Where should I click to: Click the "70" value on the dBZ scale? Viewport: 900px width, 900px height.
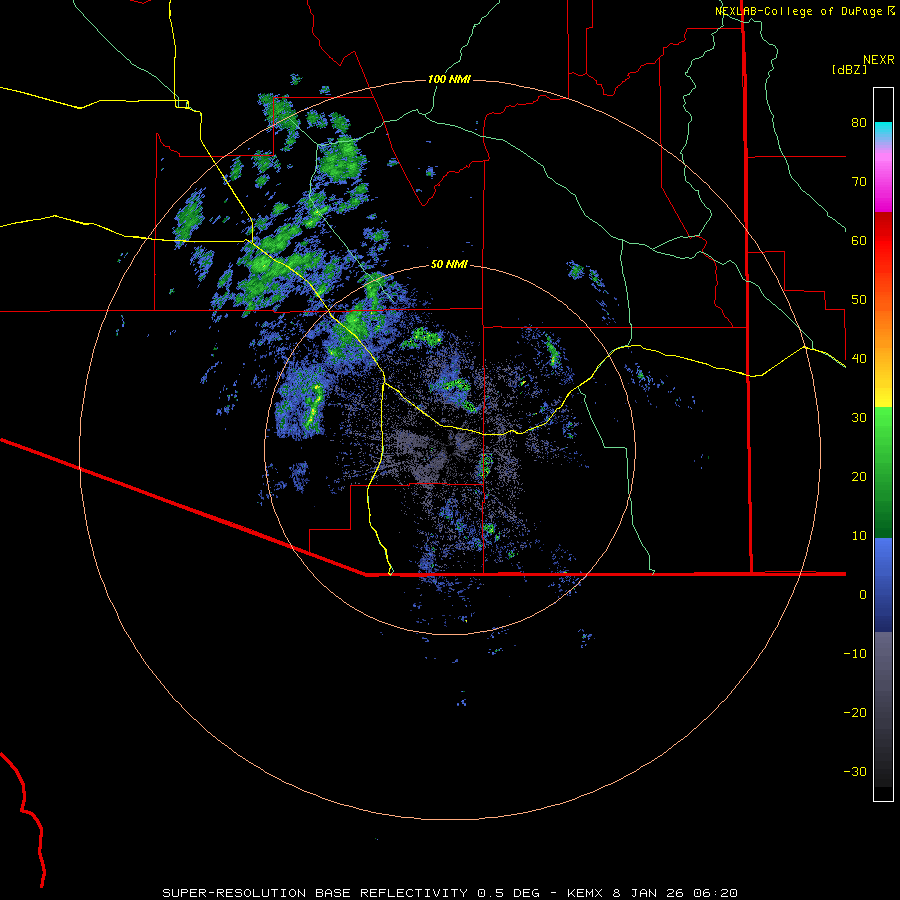pyautogui.click(x=859, y=181)
